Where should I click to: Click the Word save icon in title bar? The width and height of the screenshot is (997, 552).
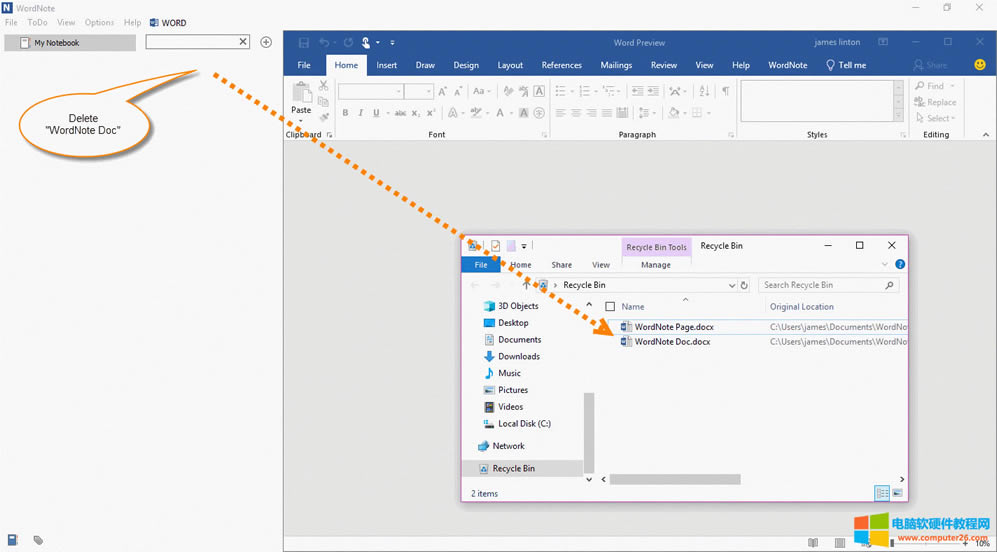(304, 43)
